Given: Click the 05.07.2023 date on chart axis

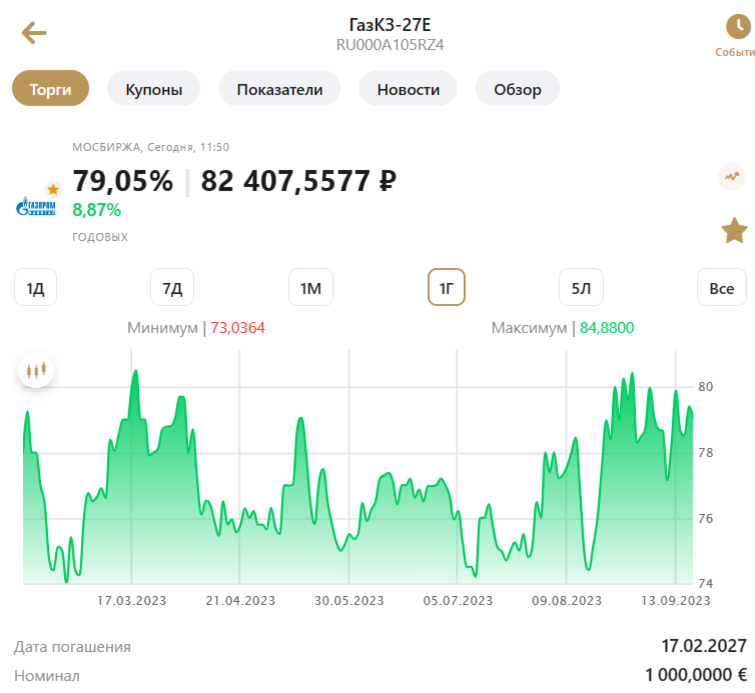Looking at the screenshot, I should coord(458,601).
